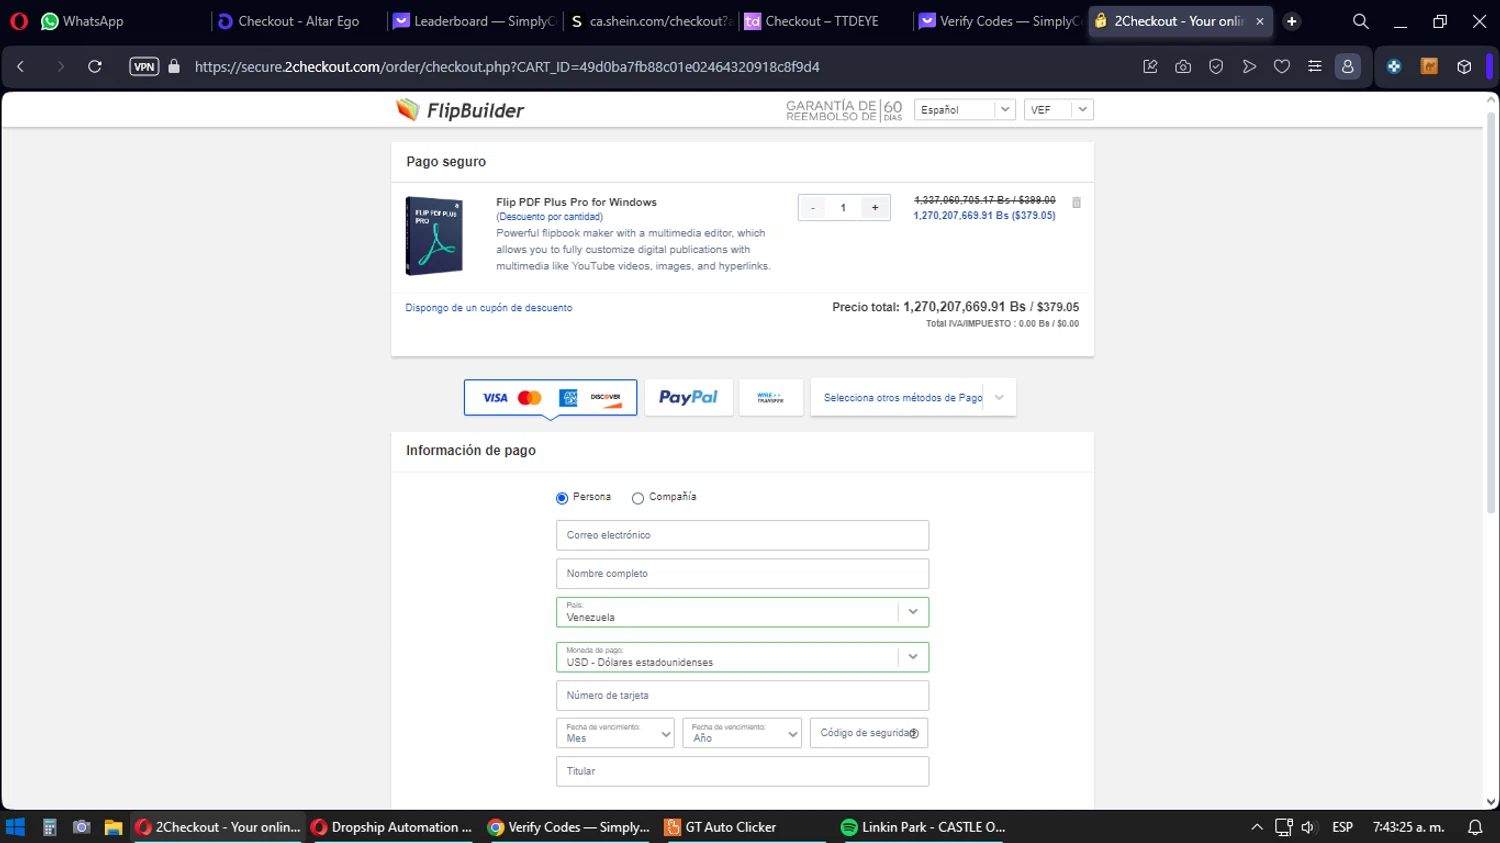Image resolution: width=1500 pixels, height=843 pixels.
Task: Open the extensions cube icon
Action: coord(1464,67)
